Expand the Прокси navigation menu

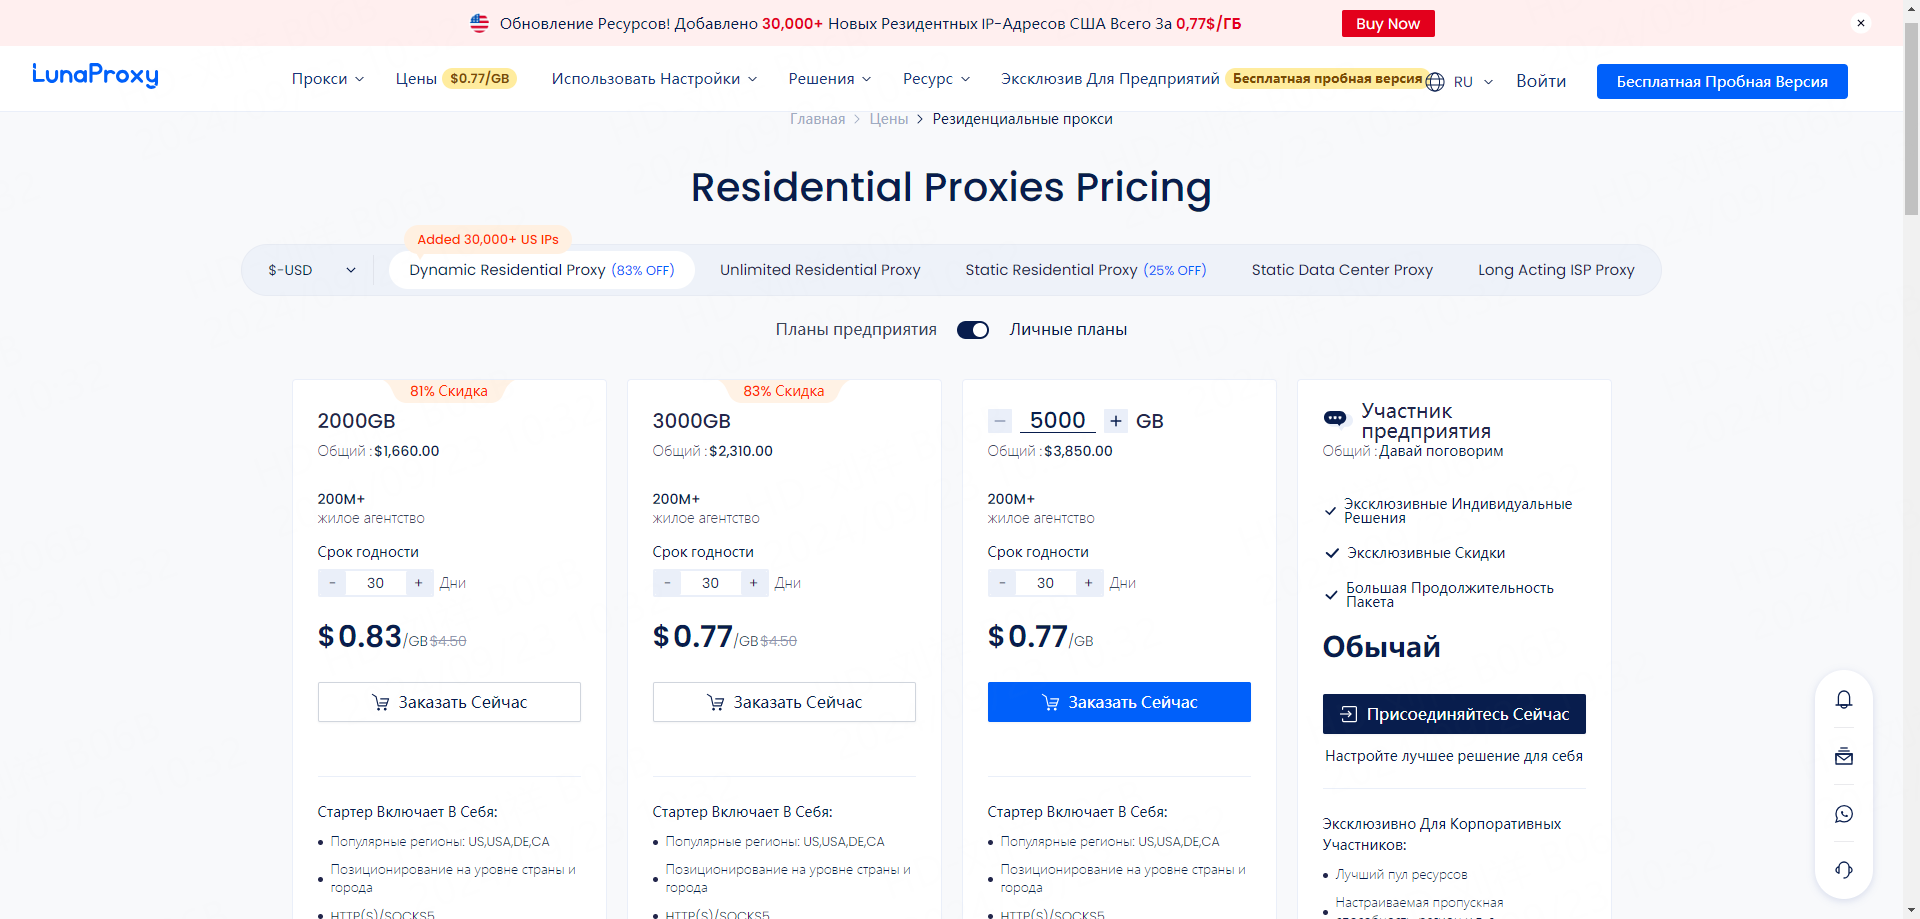pyautogui.click(x=327, y=79)
